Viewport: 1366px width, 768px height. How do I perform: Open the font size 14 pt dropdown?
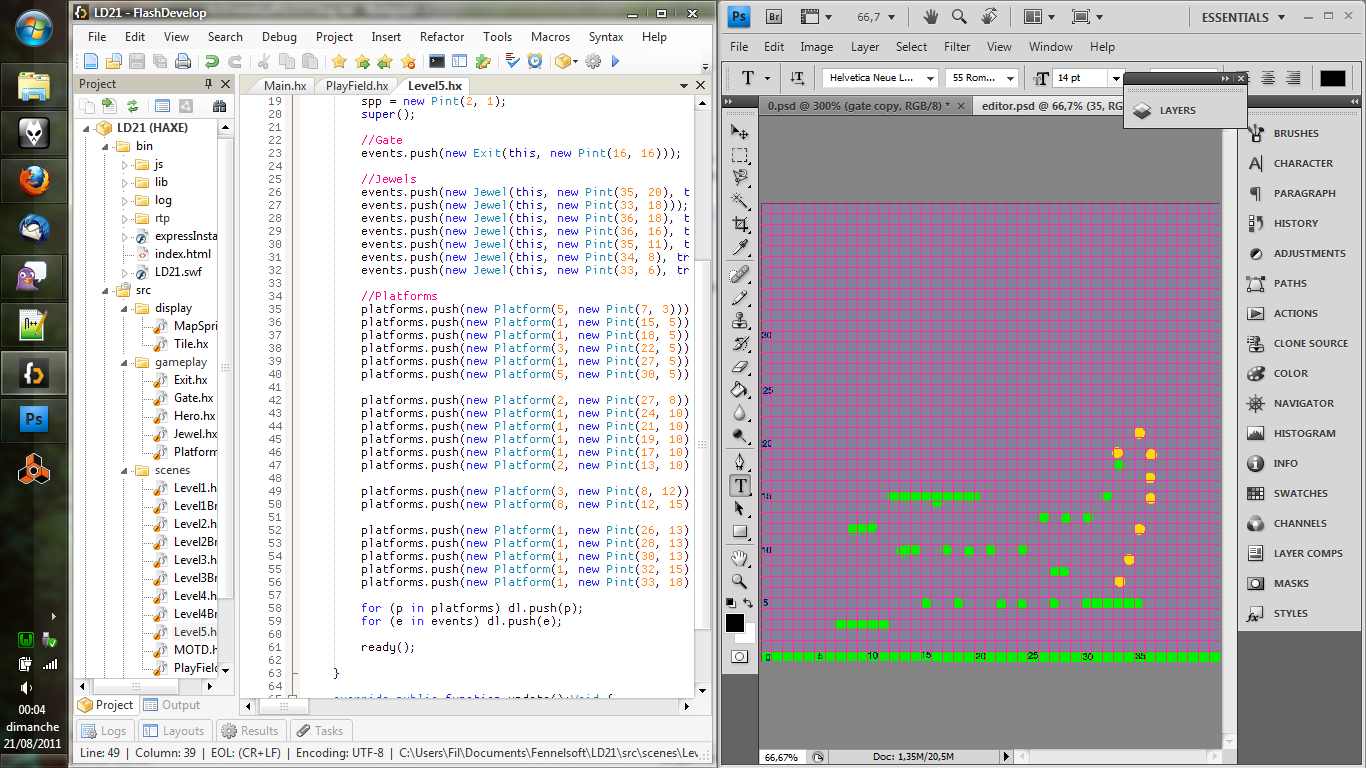[x=1115, y=78]
